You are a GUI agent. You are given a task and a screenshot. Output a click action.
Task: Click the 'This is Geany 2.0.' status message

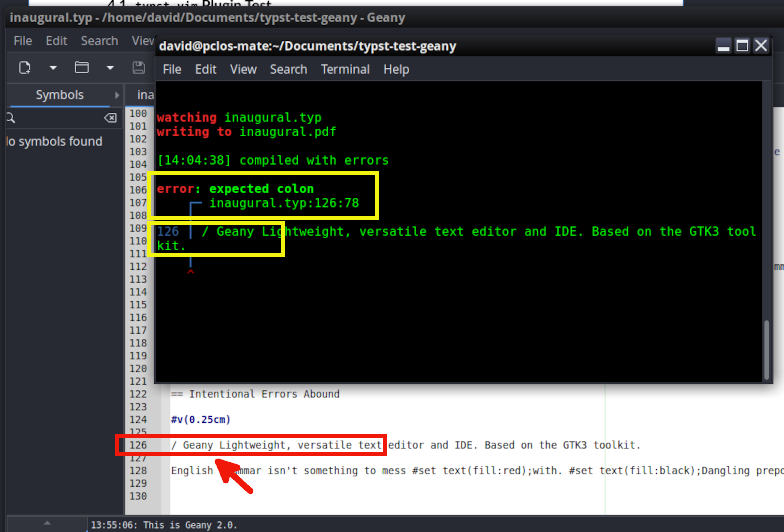click(164, 526)
